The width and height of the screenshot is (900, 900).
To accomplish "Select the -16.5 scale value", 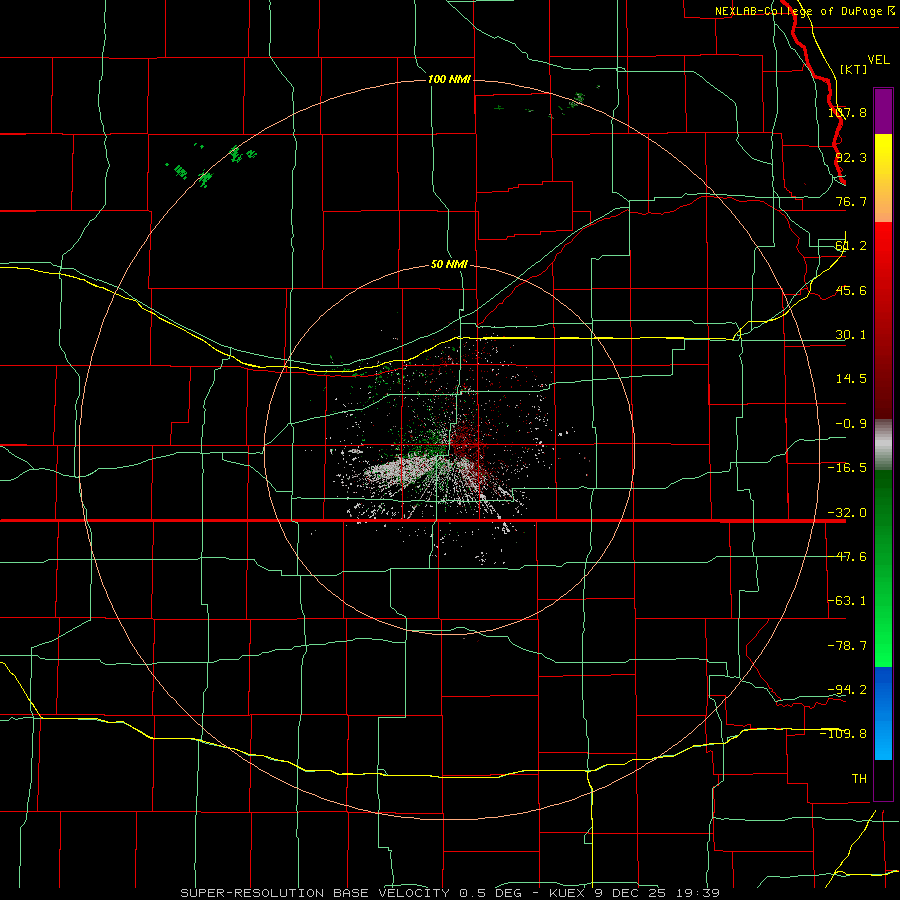I will click(847, 468).
